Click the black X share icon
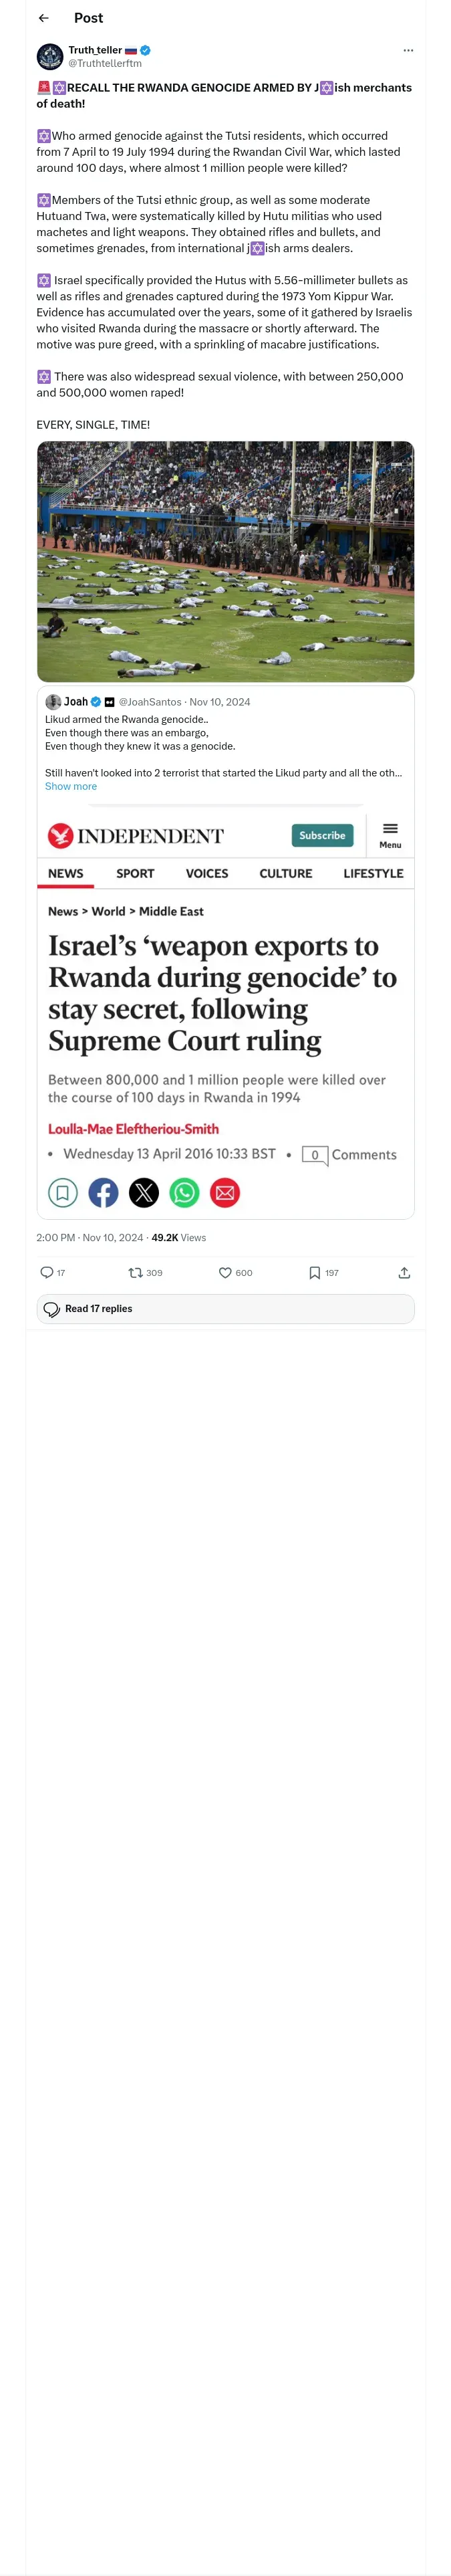 pos(144,1192)
